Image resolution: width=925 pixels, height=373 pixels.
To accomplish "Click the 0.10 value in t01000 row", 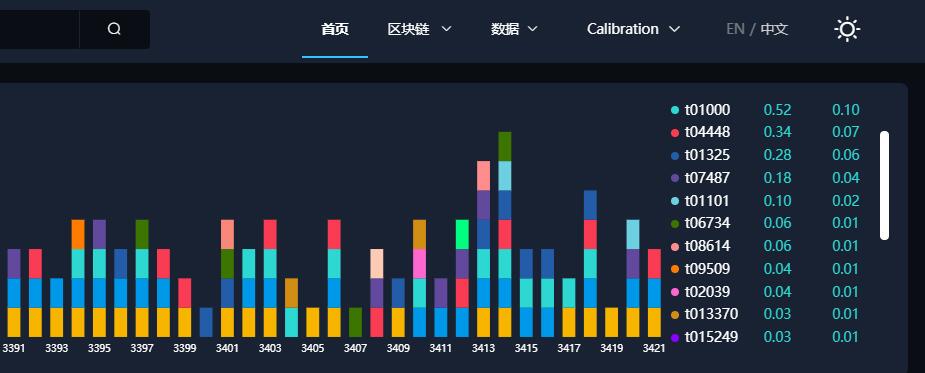I will 846,110.
